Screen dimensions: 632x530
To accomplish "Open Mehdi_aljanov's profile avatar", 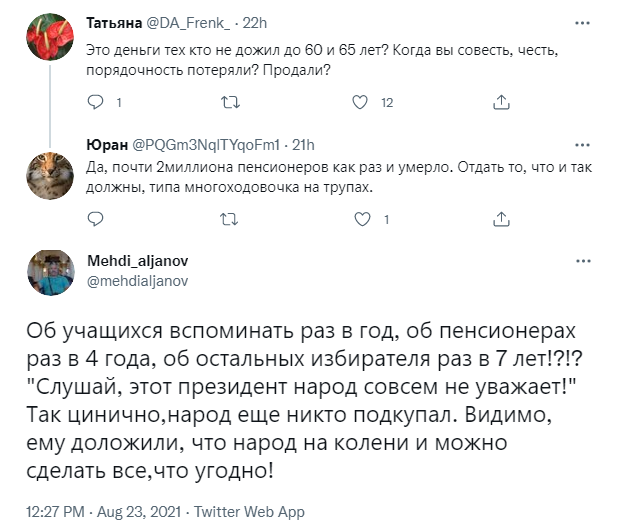I will point(44,273).
